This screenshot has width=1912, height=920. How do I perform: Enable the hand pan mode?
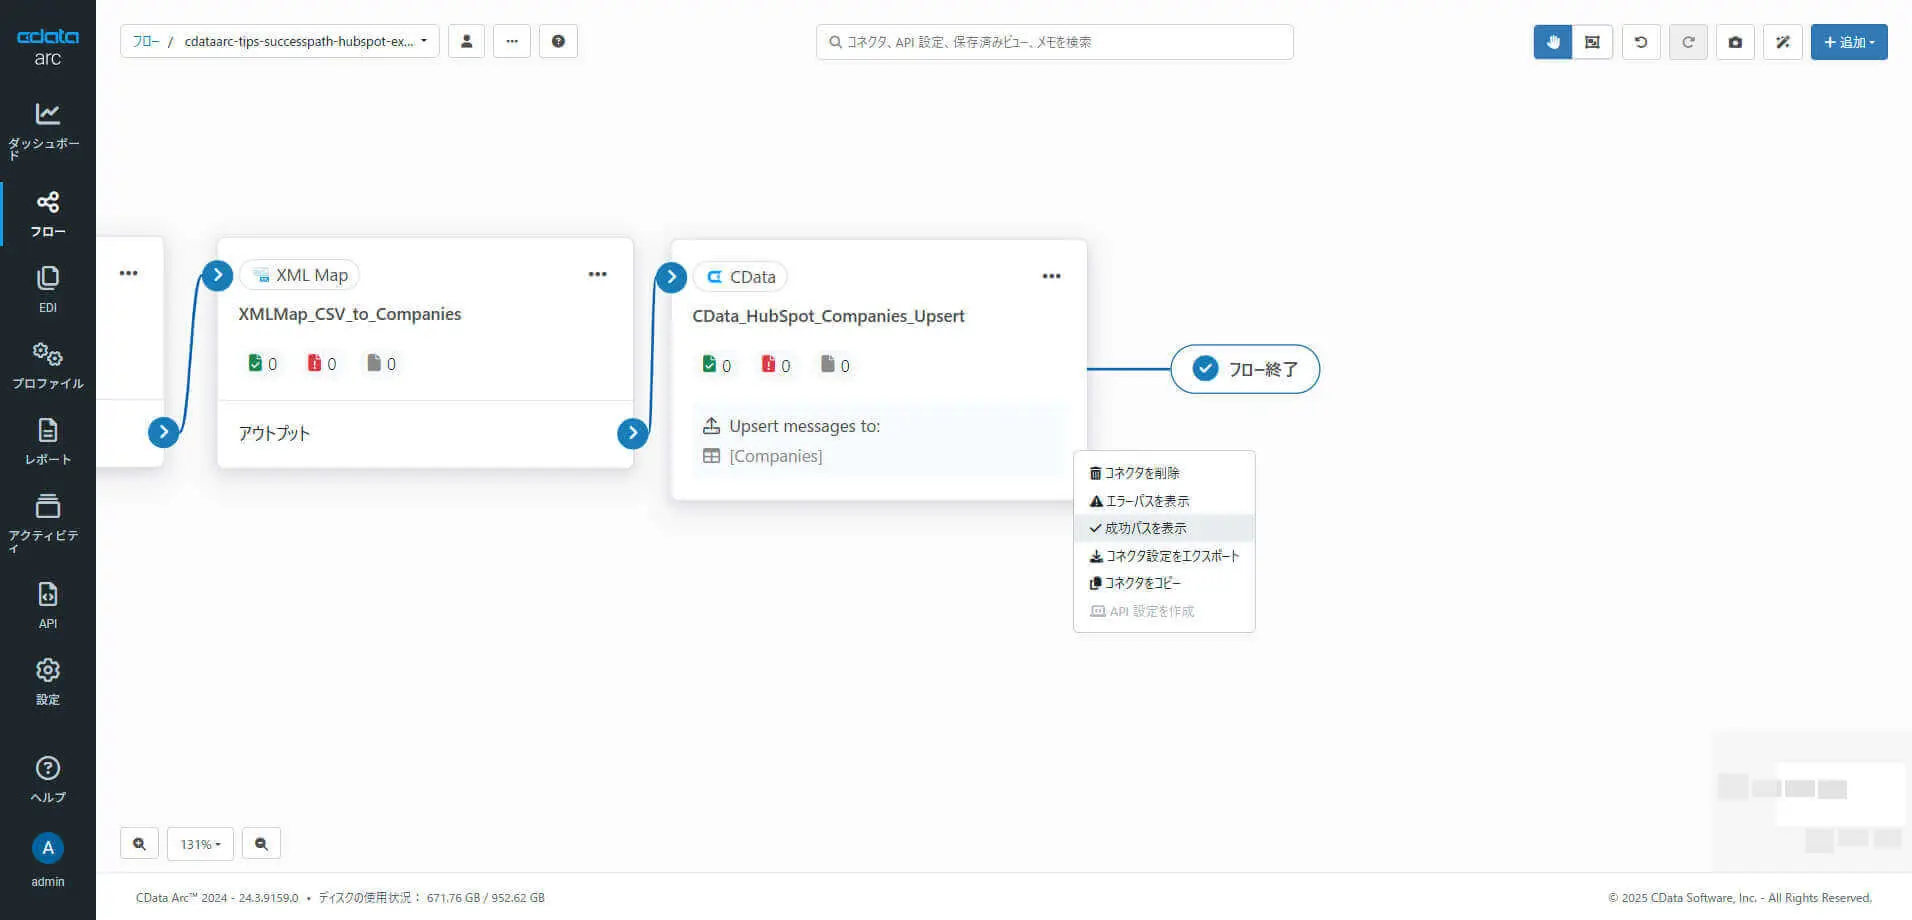(1553, 42)
